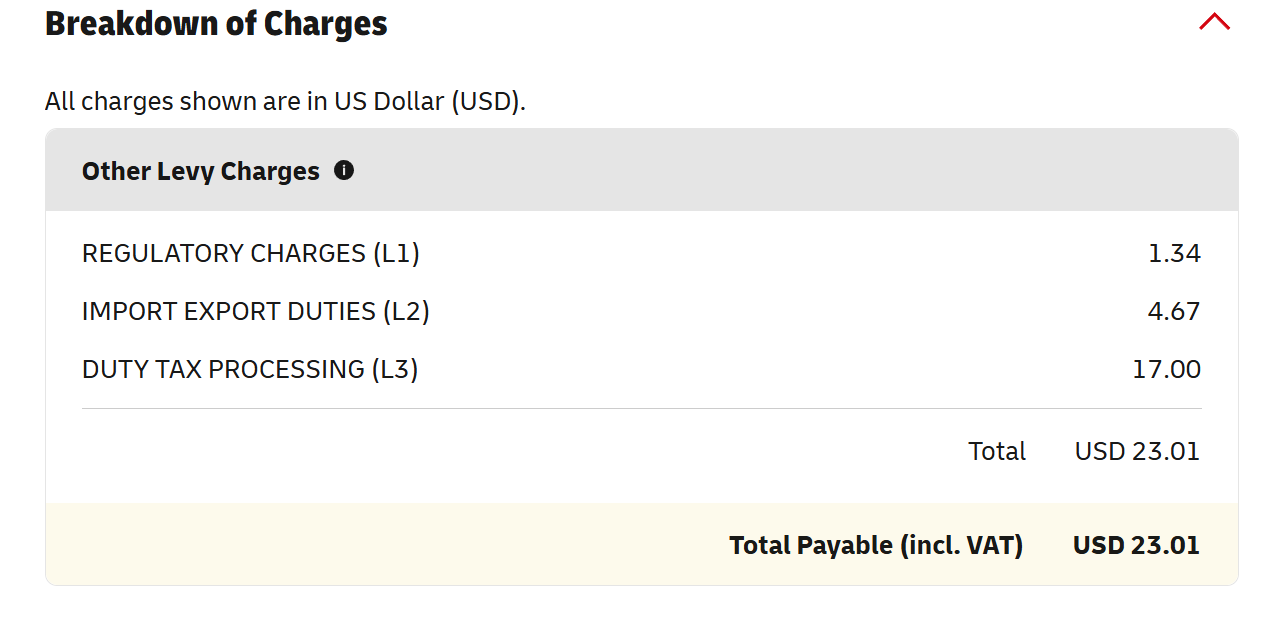Screen dimensions: 1281x619
Task: Click the Other Levy Charges info icon
Action: [x=344, y=170]
